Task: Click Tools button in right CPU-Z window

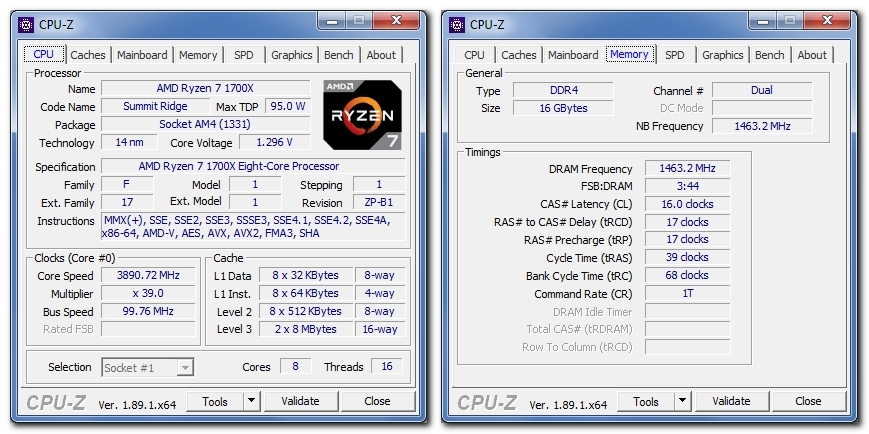Action: click(646, 401)
